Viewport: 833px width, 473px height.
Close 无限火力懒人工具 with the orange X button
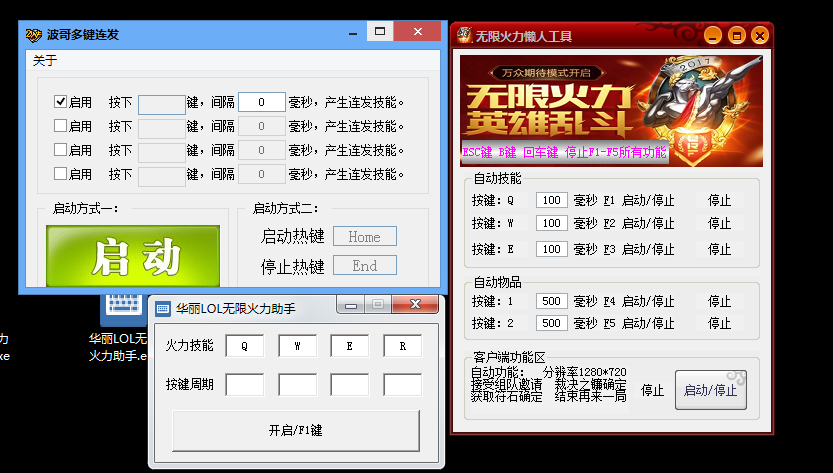(x=760, y=35)
